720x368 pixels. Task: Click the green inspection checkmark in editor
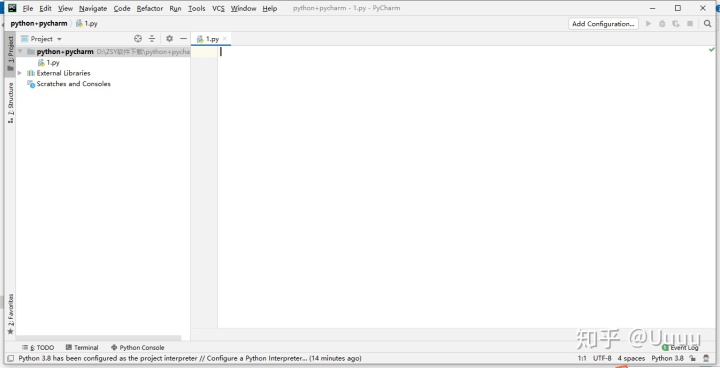(x=711, y=50)
